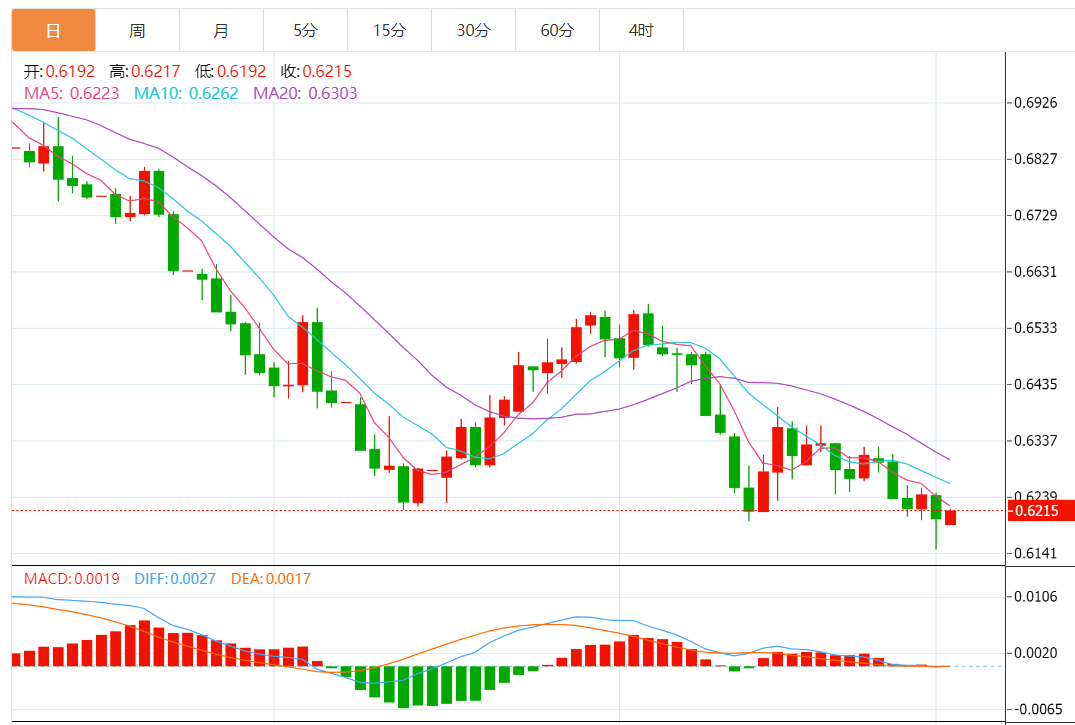The width and height of the screenshot is (1075, 725).
Task: Click the 高:0.6217 high price value
Action: coord(145,71)
